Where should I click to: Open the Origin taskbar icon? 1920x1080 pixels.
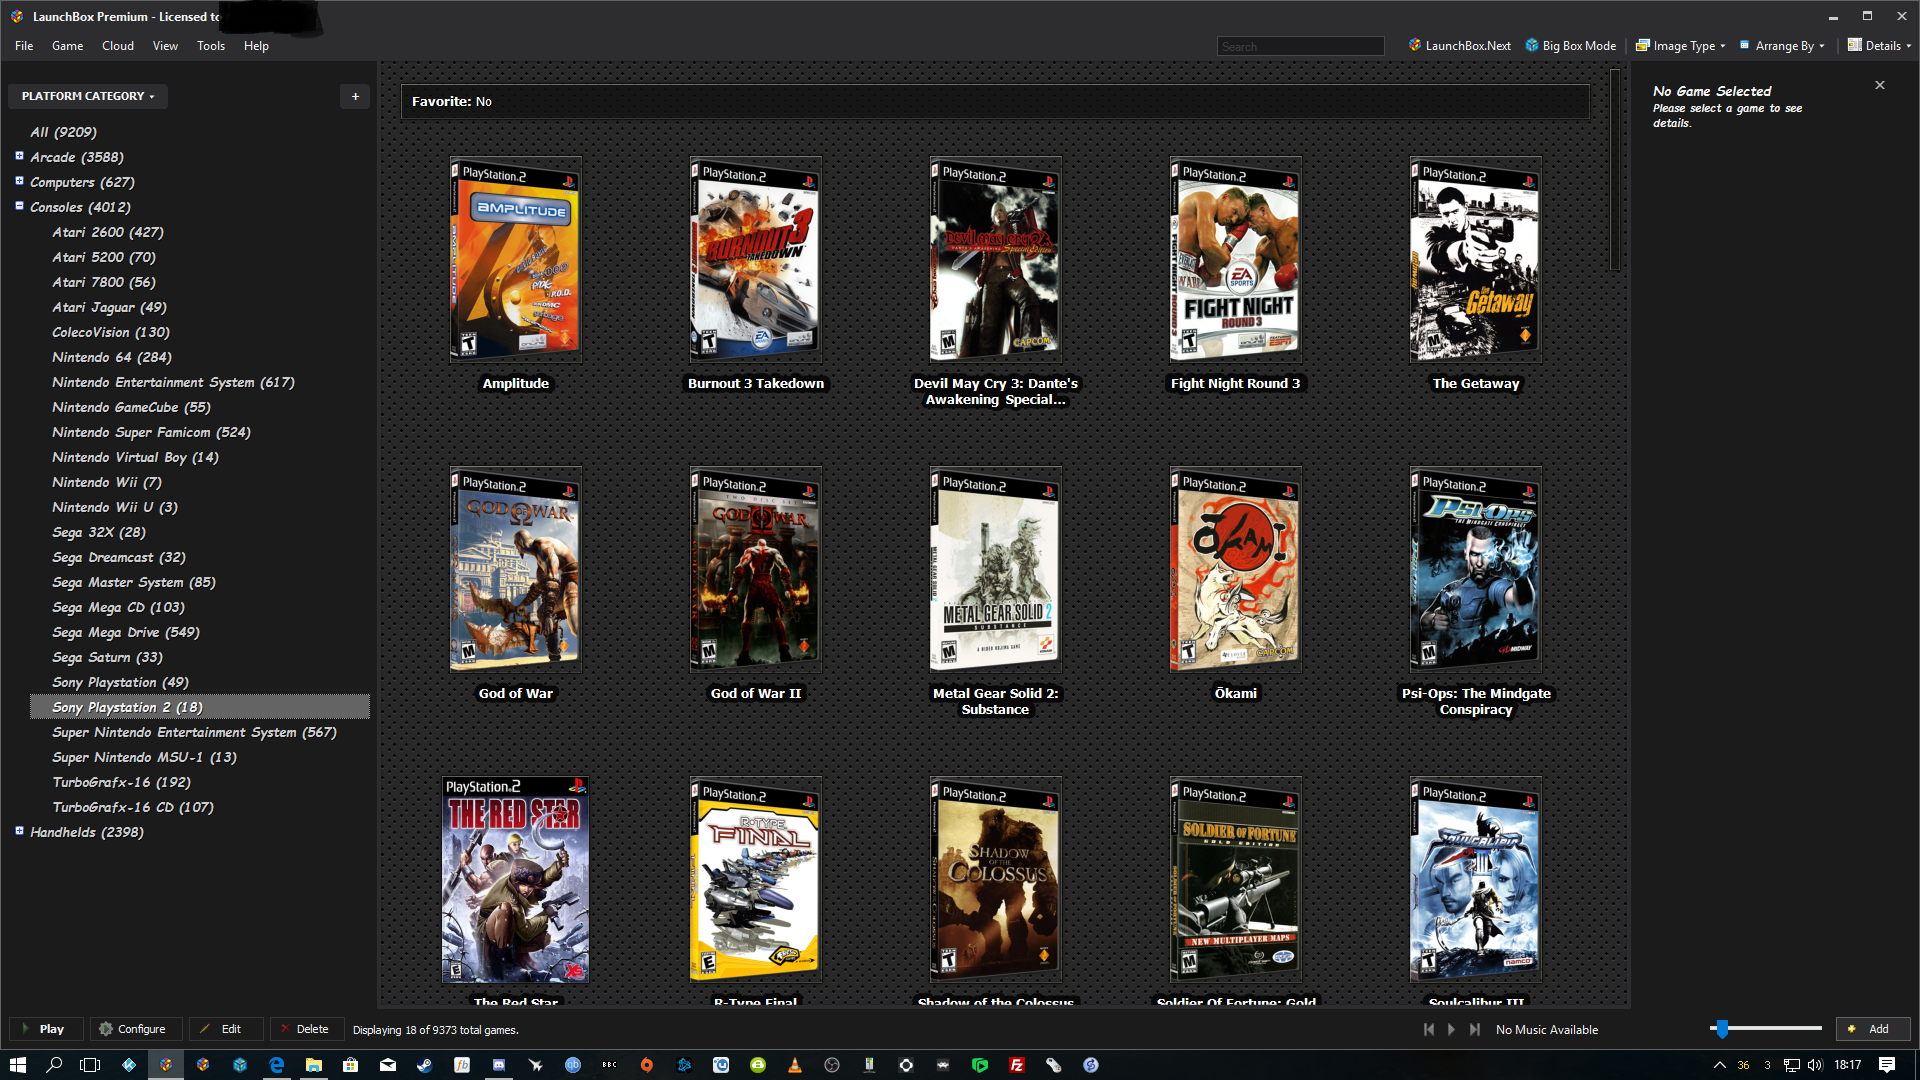647,1065
